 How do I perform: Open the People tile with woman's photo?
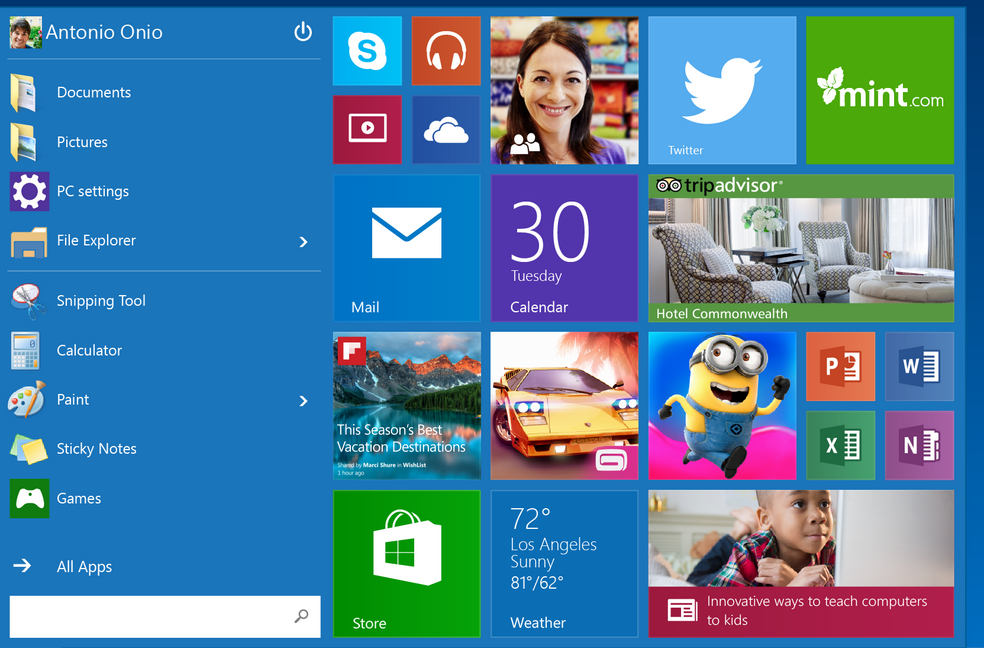[x=564, y=90]
